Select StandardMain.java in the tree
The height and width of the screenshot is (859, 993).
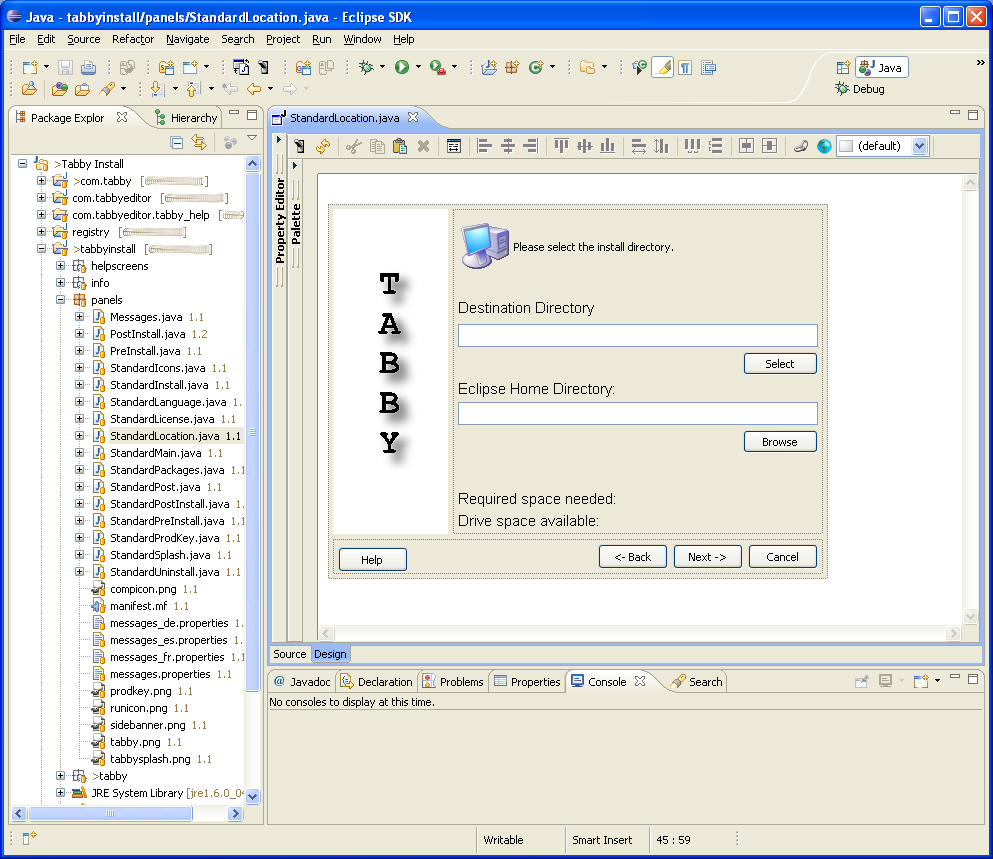pos(156,453)
